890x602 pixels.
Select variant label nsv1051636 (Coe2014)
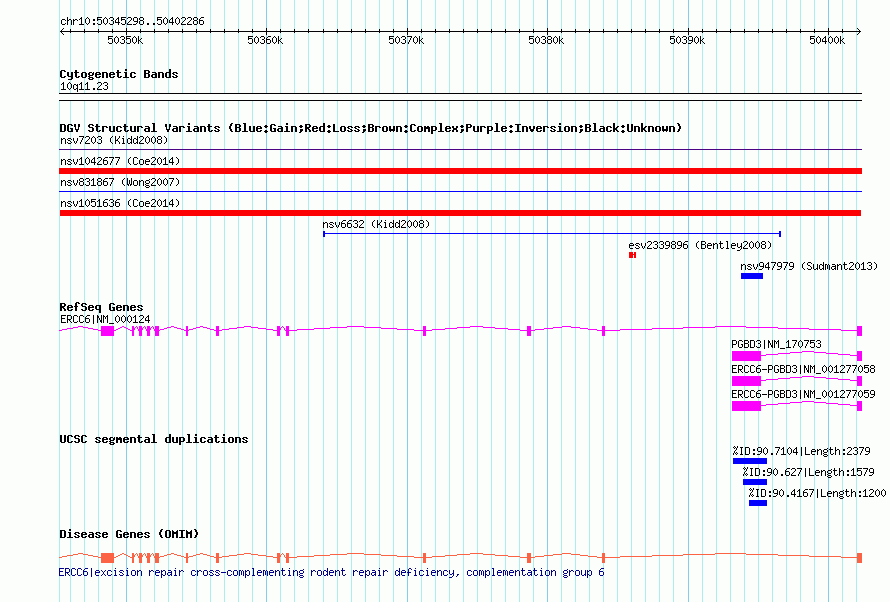pos(120,203)
